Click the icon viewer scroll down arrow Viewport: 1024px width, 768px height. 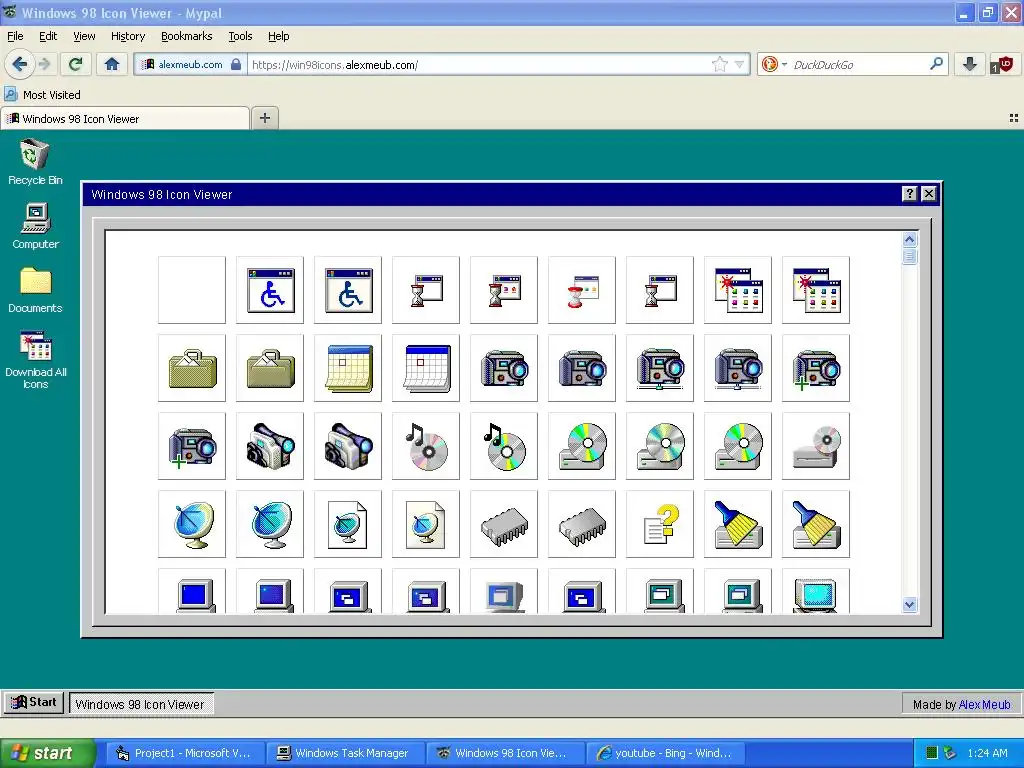(909, 605)
